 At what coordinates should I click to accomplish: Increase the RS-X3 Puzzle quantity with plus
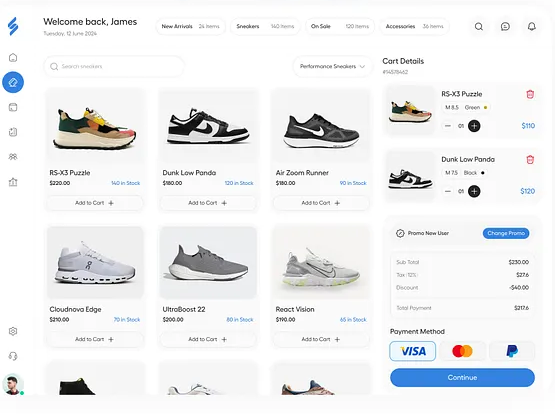474,126
